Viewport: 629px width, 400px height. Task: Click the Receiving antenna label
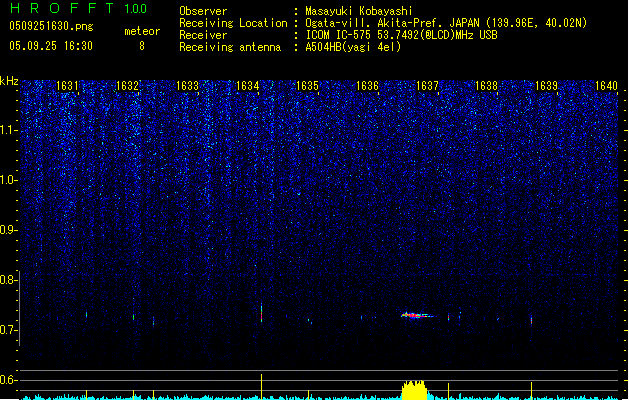tap(230, 47)
